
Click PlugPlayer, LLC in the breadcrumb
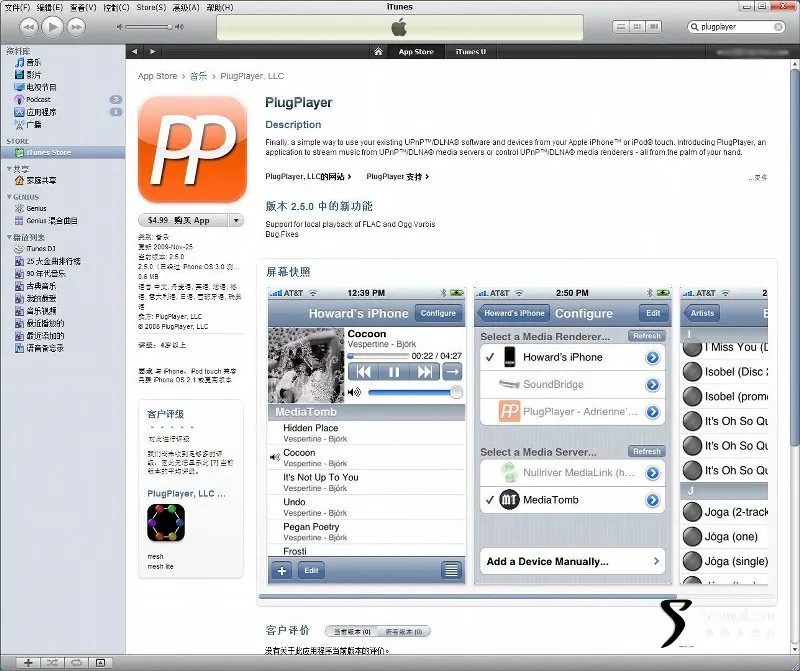click(x=252, y=76)
